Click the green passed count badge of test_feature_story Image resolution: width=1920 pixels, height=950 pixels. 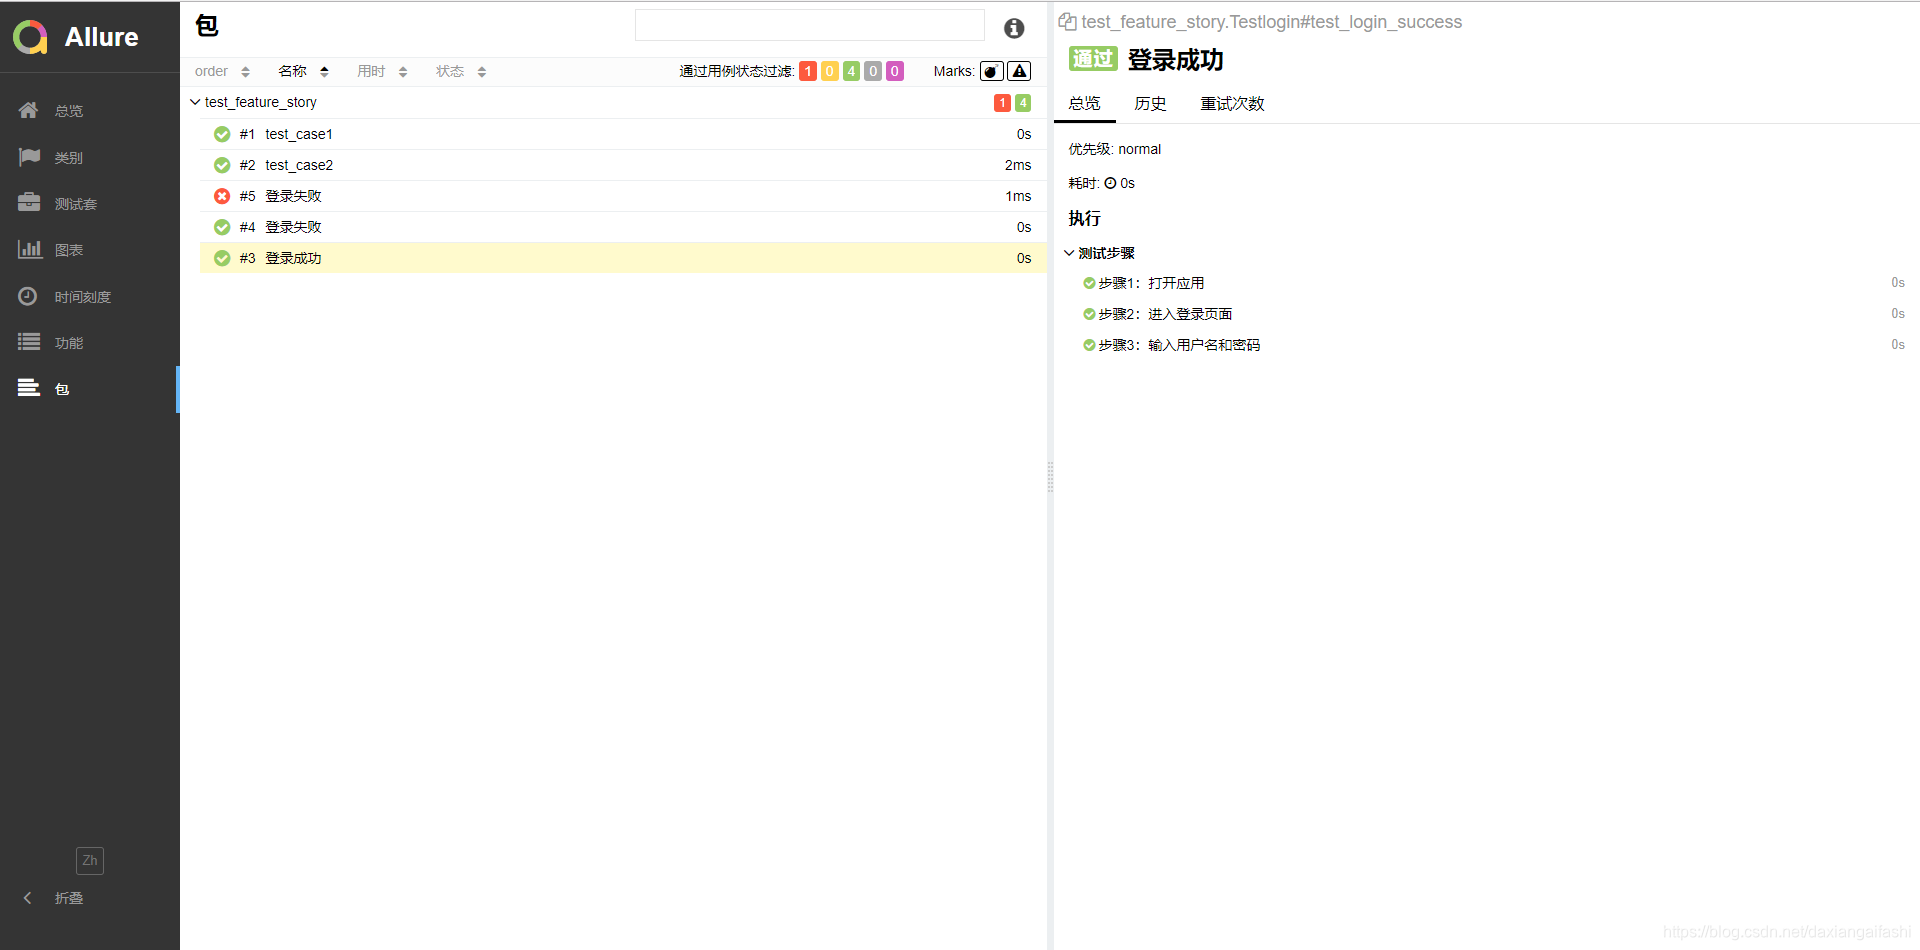(1023, 103)
